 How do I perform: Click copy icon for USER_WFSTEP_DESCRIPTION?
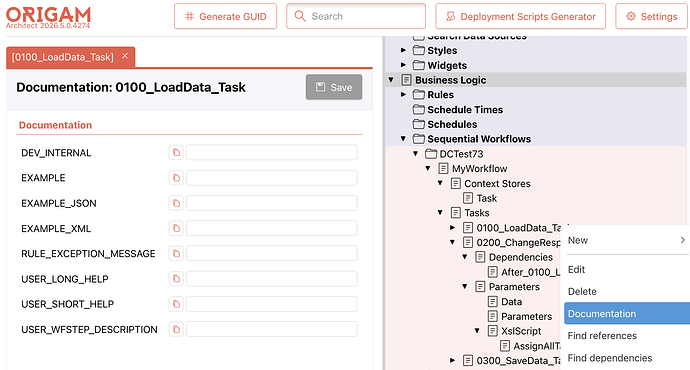[176, 329]
